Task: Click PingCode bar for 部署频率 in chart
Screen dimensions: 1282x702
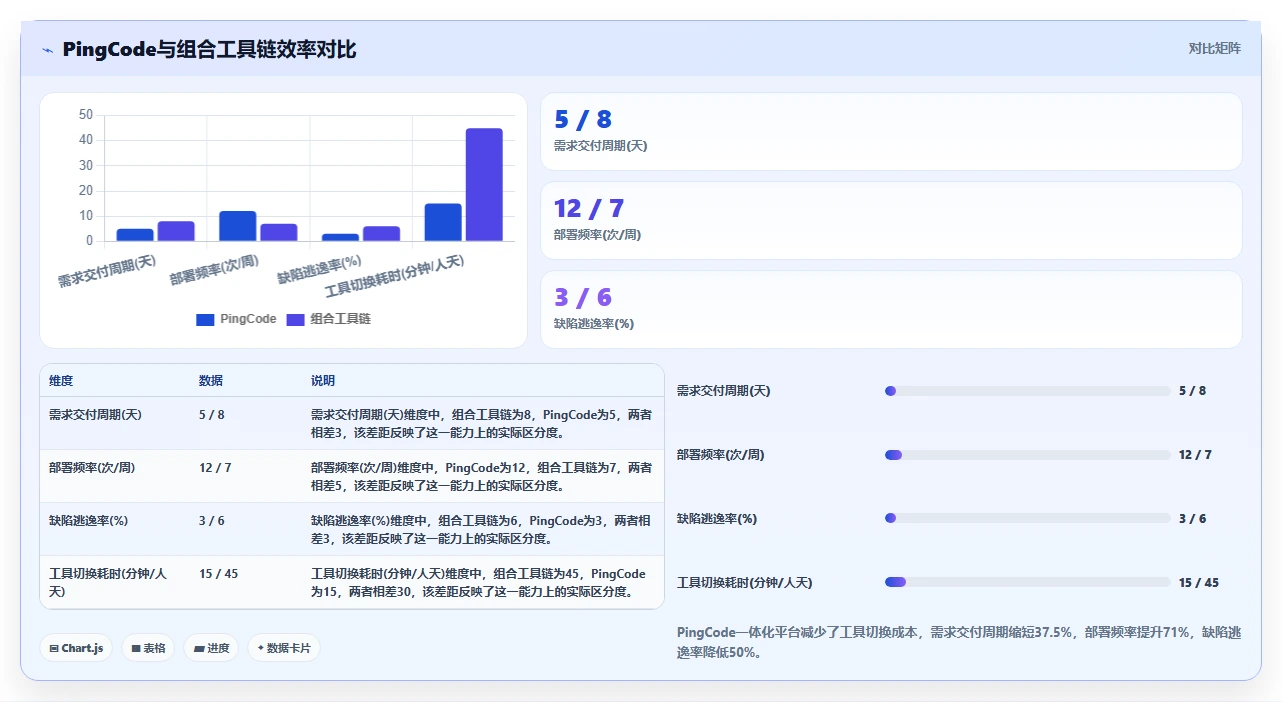Action: pos(238,226)
